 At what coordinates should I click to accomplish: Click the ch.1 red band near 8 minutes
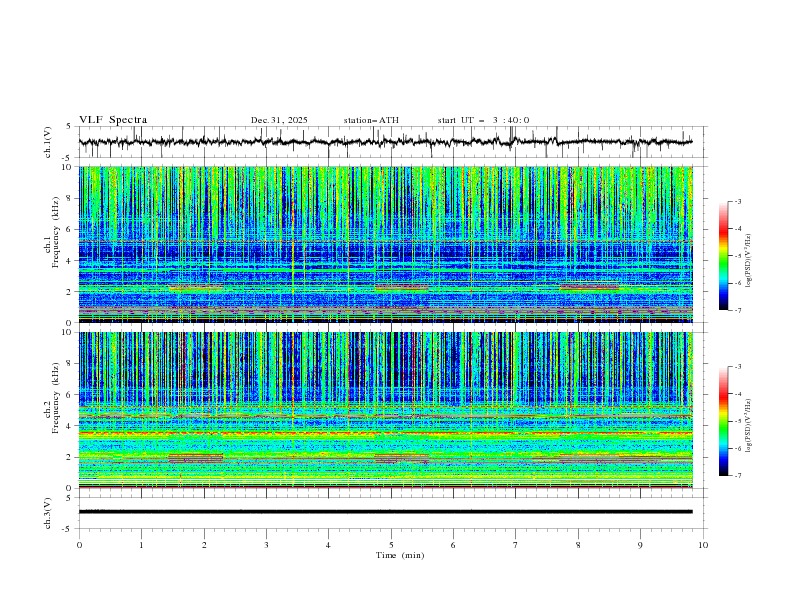click(x=589, y=288)
